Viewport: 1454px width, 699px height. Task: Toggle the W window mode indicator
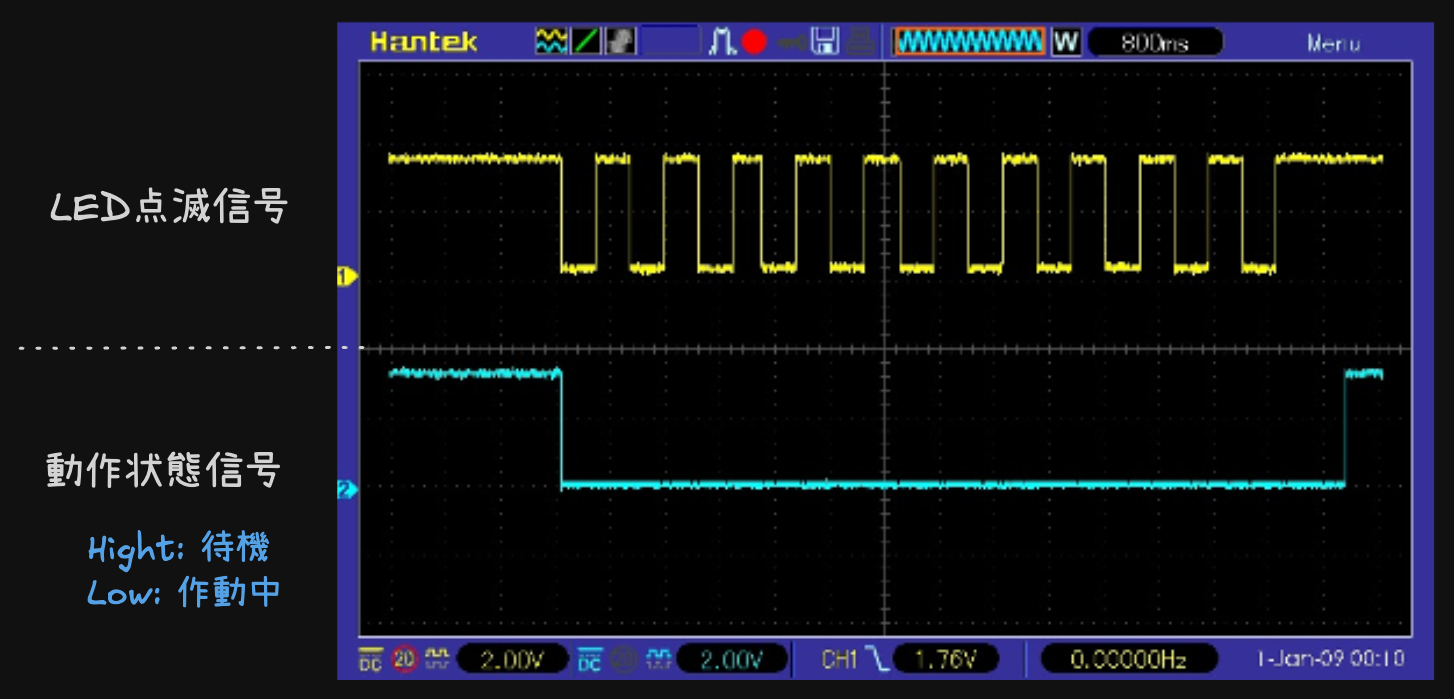point(1066,41)
